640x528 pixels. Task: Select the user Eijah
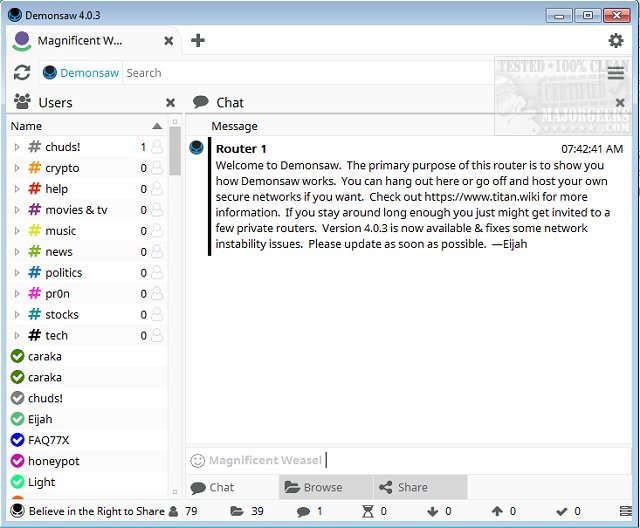(87, 419)
